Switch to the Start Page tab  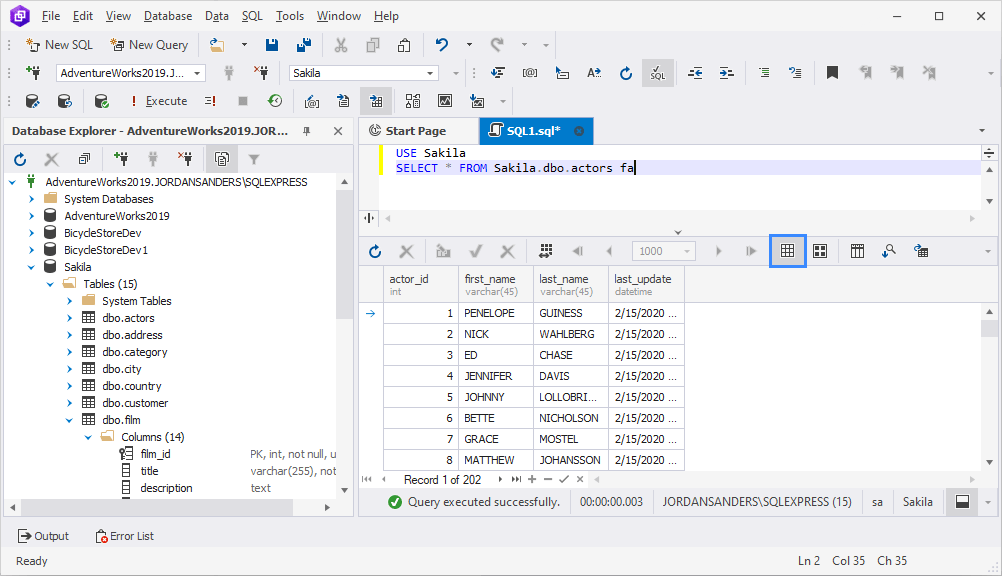click(x=418, y=130)
